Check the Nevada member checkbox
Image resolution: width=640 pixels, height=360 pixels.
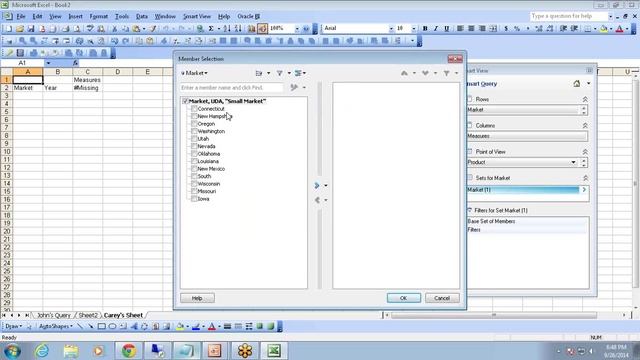[194, 146]
